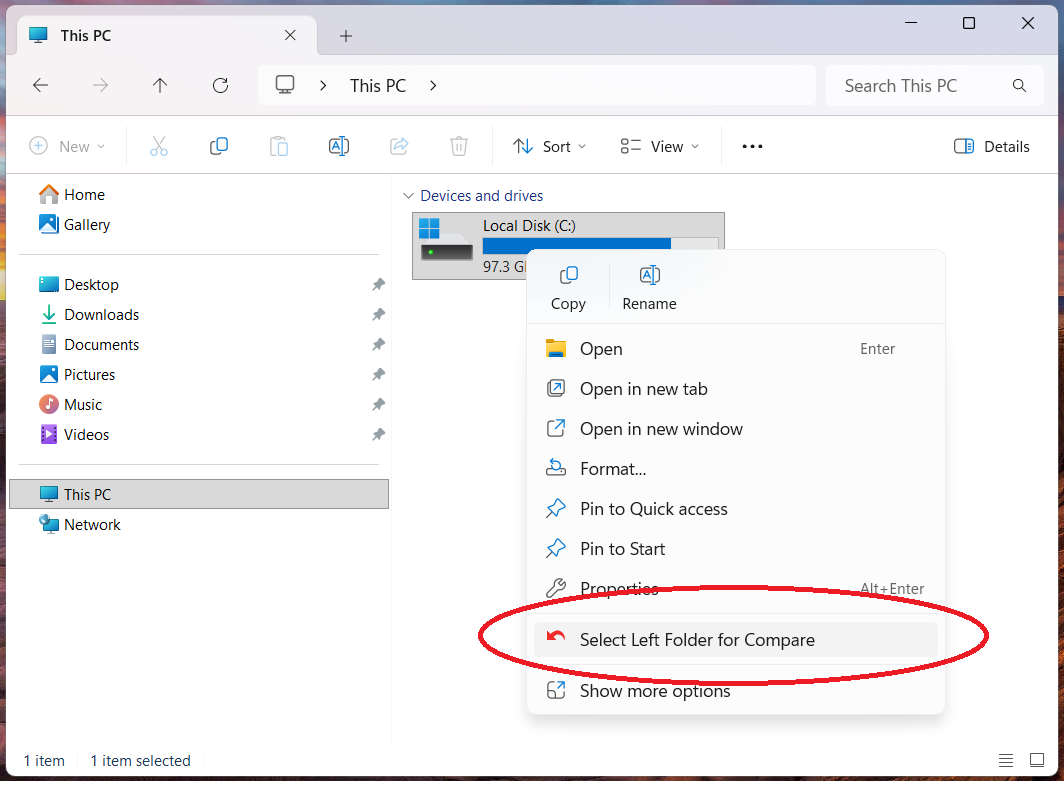Image resolution: width=1064 pixels, height=800 pixels.
Task: Click the chevron before This PC in address bar
Action: click(323, 85)
